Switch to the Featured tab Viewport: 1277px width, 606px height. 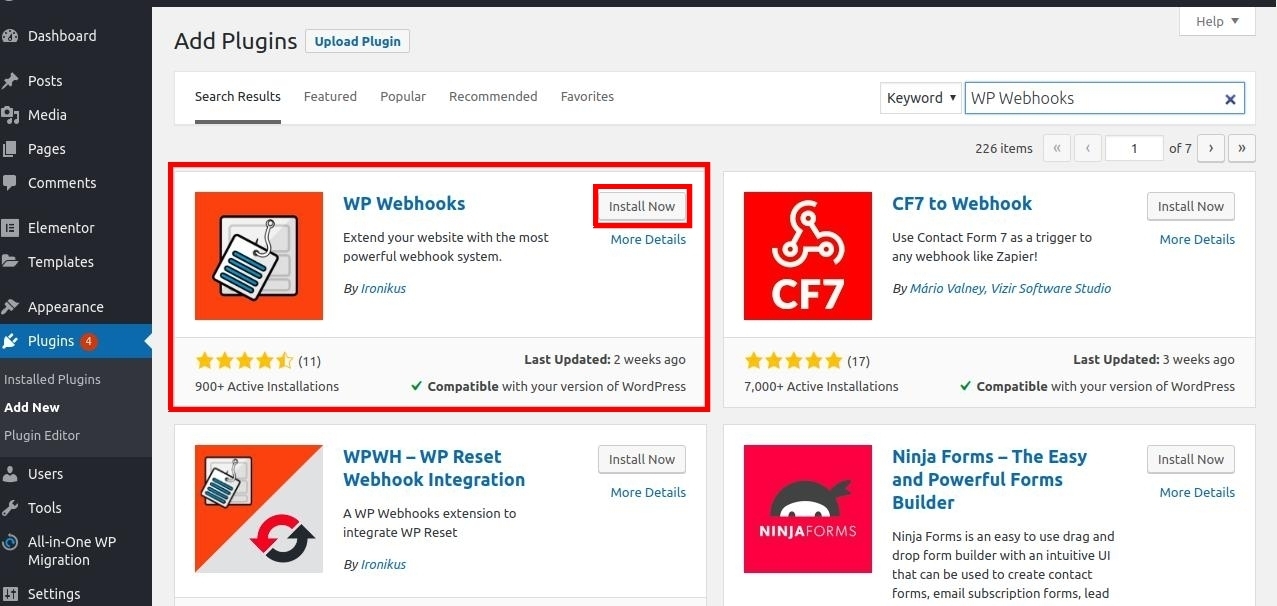pos(330,97)
